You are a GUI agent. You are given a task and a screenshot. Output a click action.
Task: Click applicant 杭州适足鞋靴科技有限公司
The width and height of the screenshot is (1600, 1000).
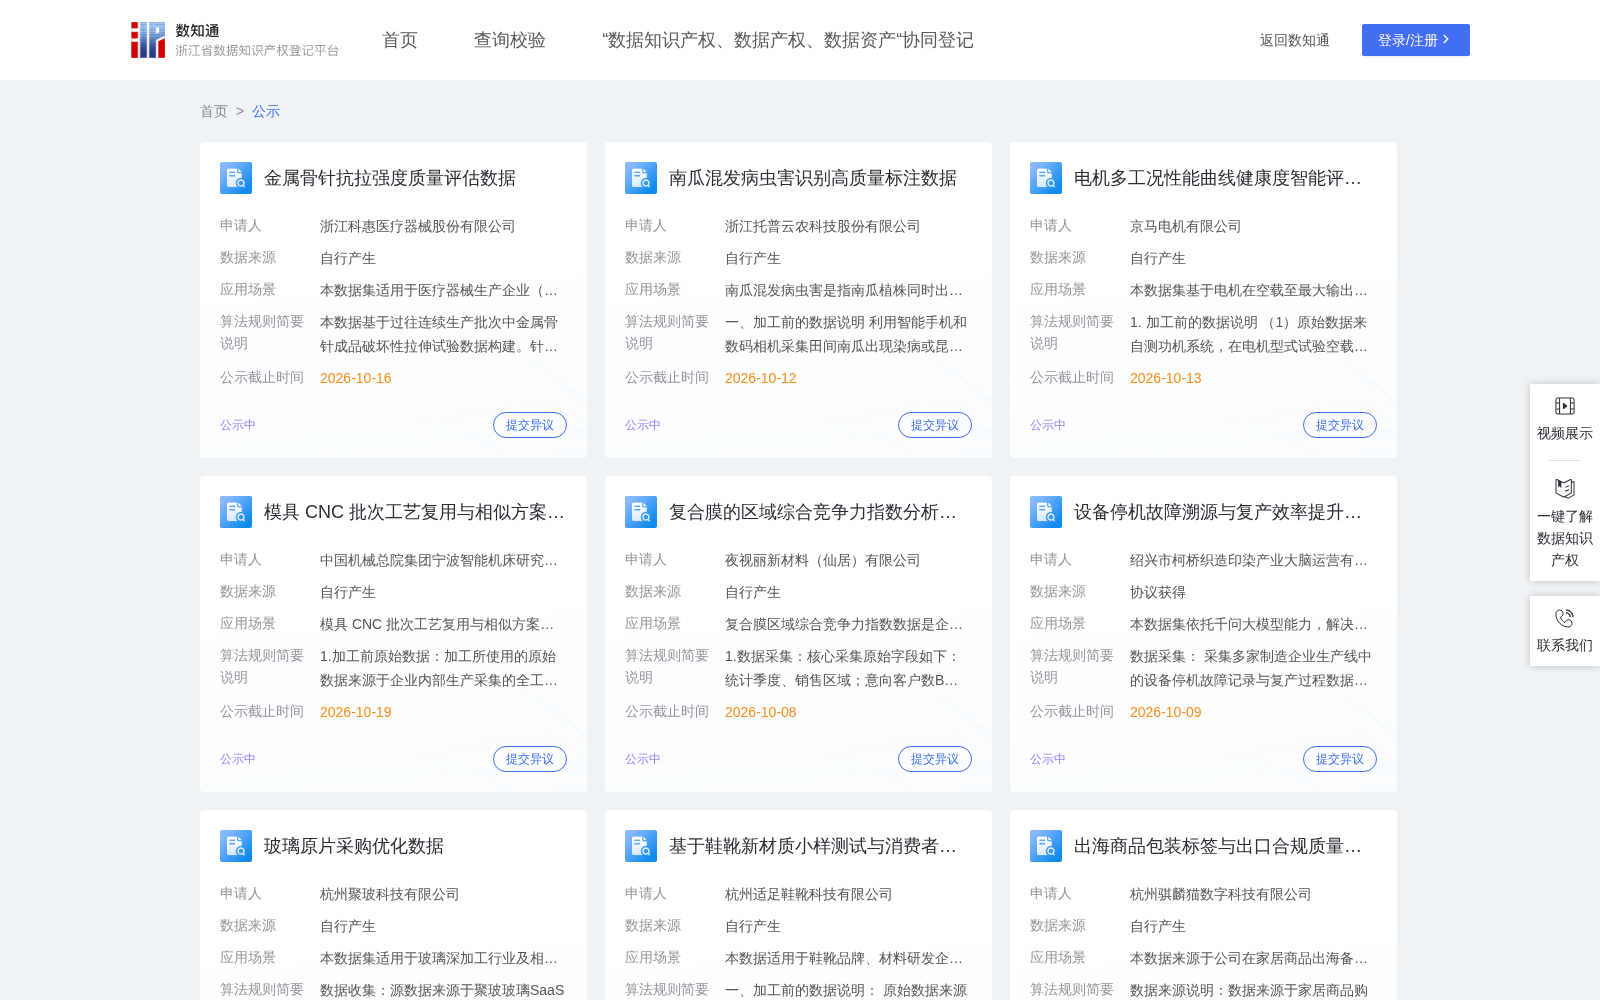pyautogui.click(x=809, y=894)
